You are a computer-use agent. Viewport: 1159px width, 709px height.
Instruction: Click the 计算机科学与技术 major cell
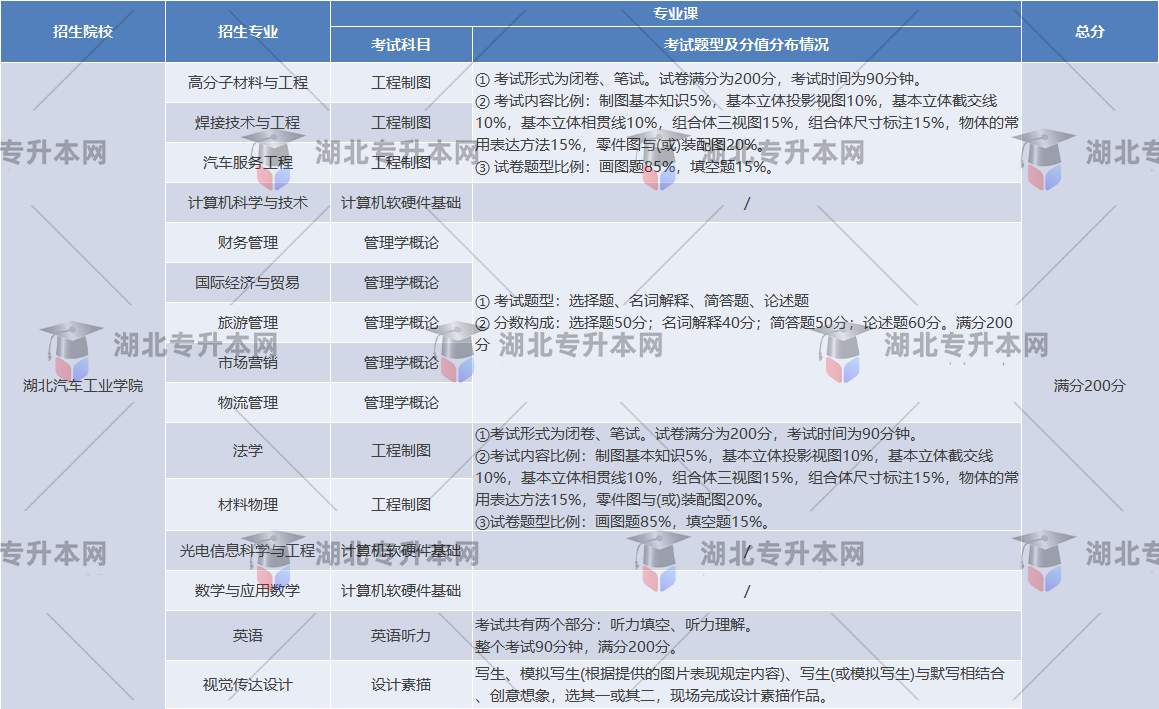(x=248, y=203)
